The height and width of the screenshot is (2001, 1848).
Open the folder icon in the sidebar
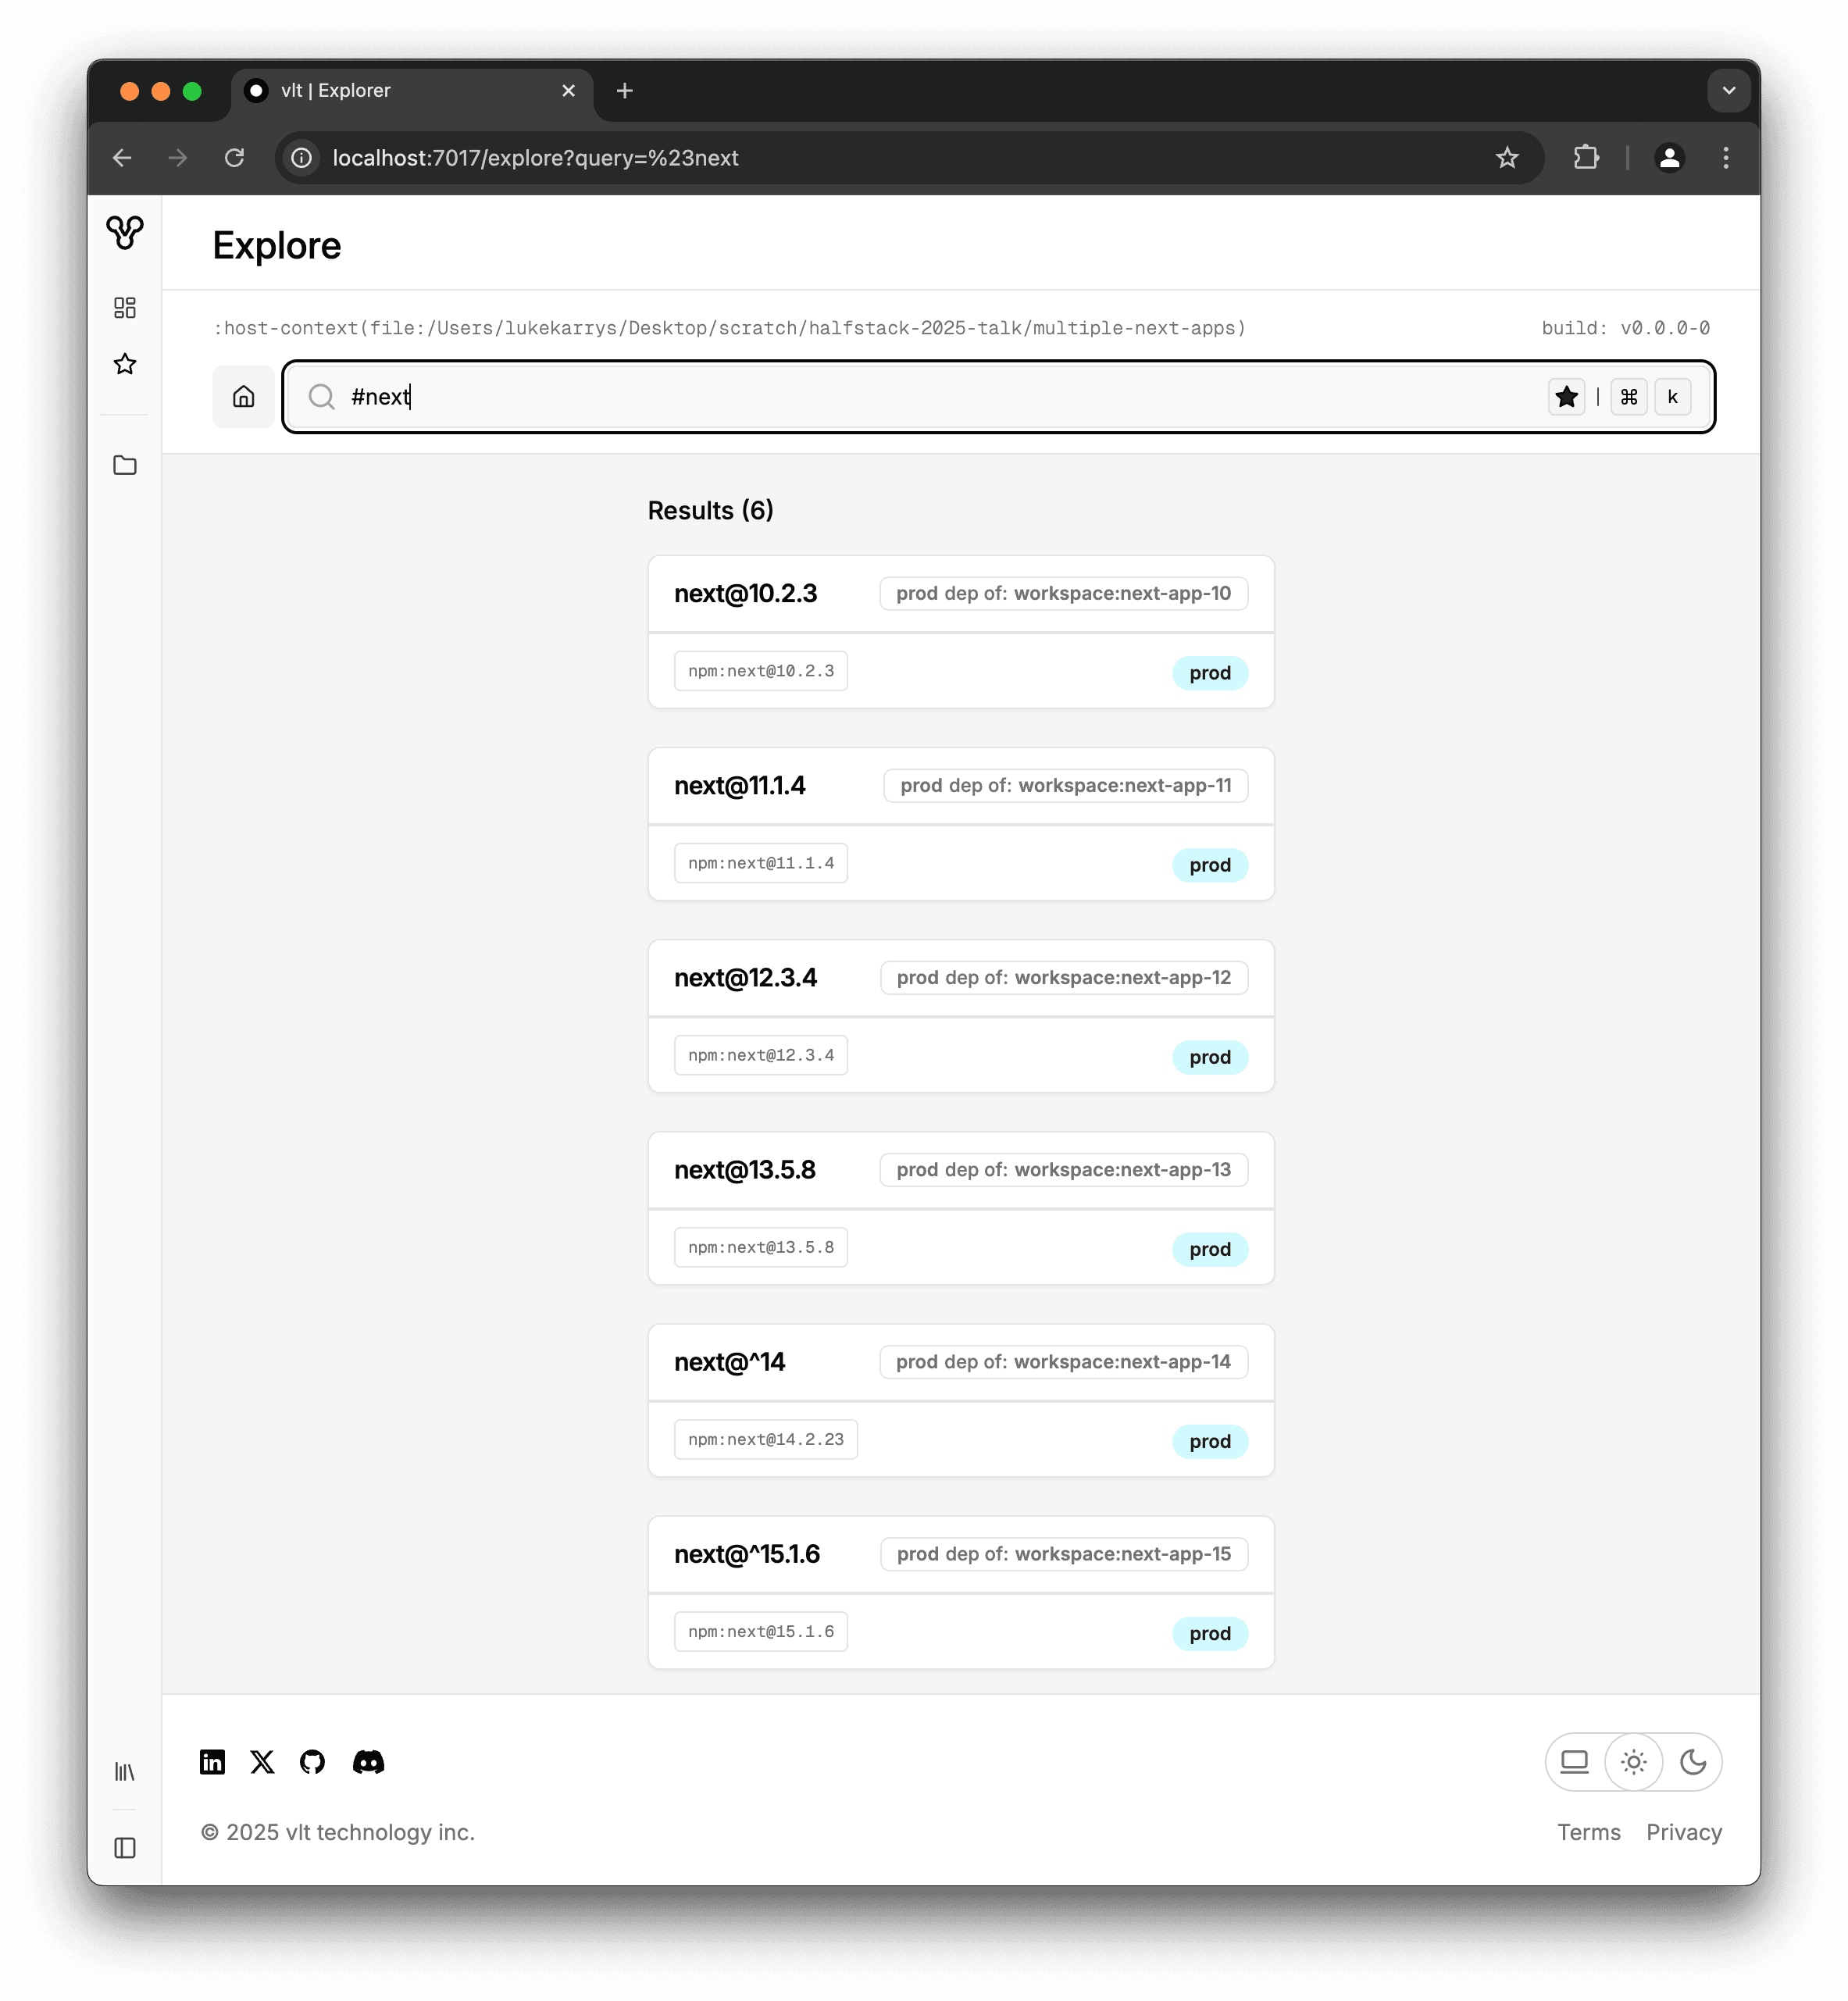124,465
